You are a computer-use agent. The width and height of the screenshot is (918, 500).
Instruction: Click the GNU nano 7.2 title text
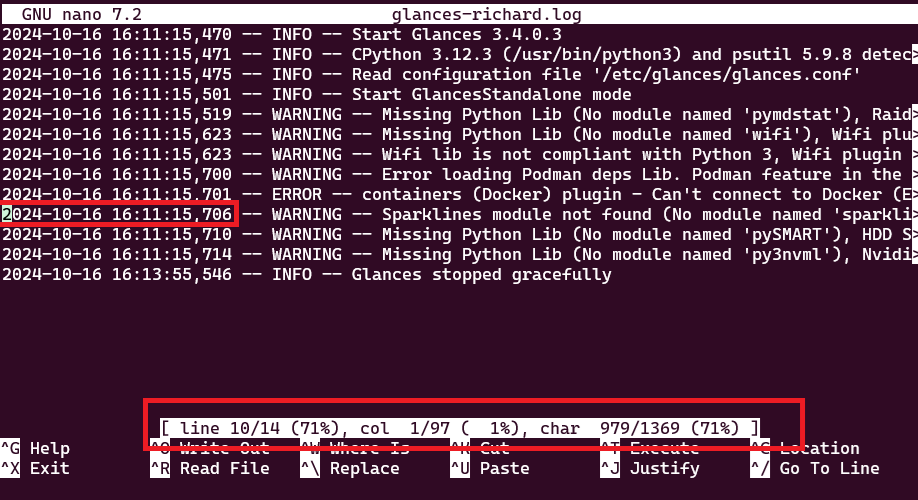coord(81,14)
